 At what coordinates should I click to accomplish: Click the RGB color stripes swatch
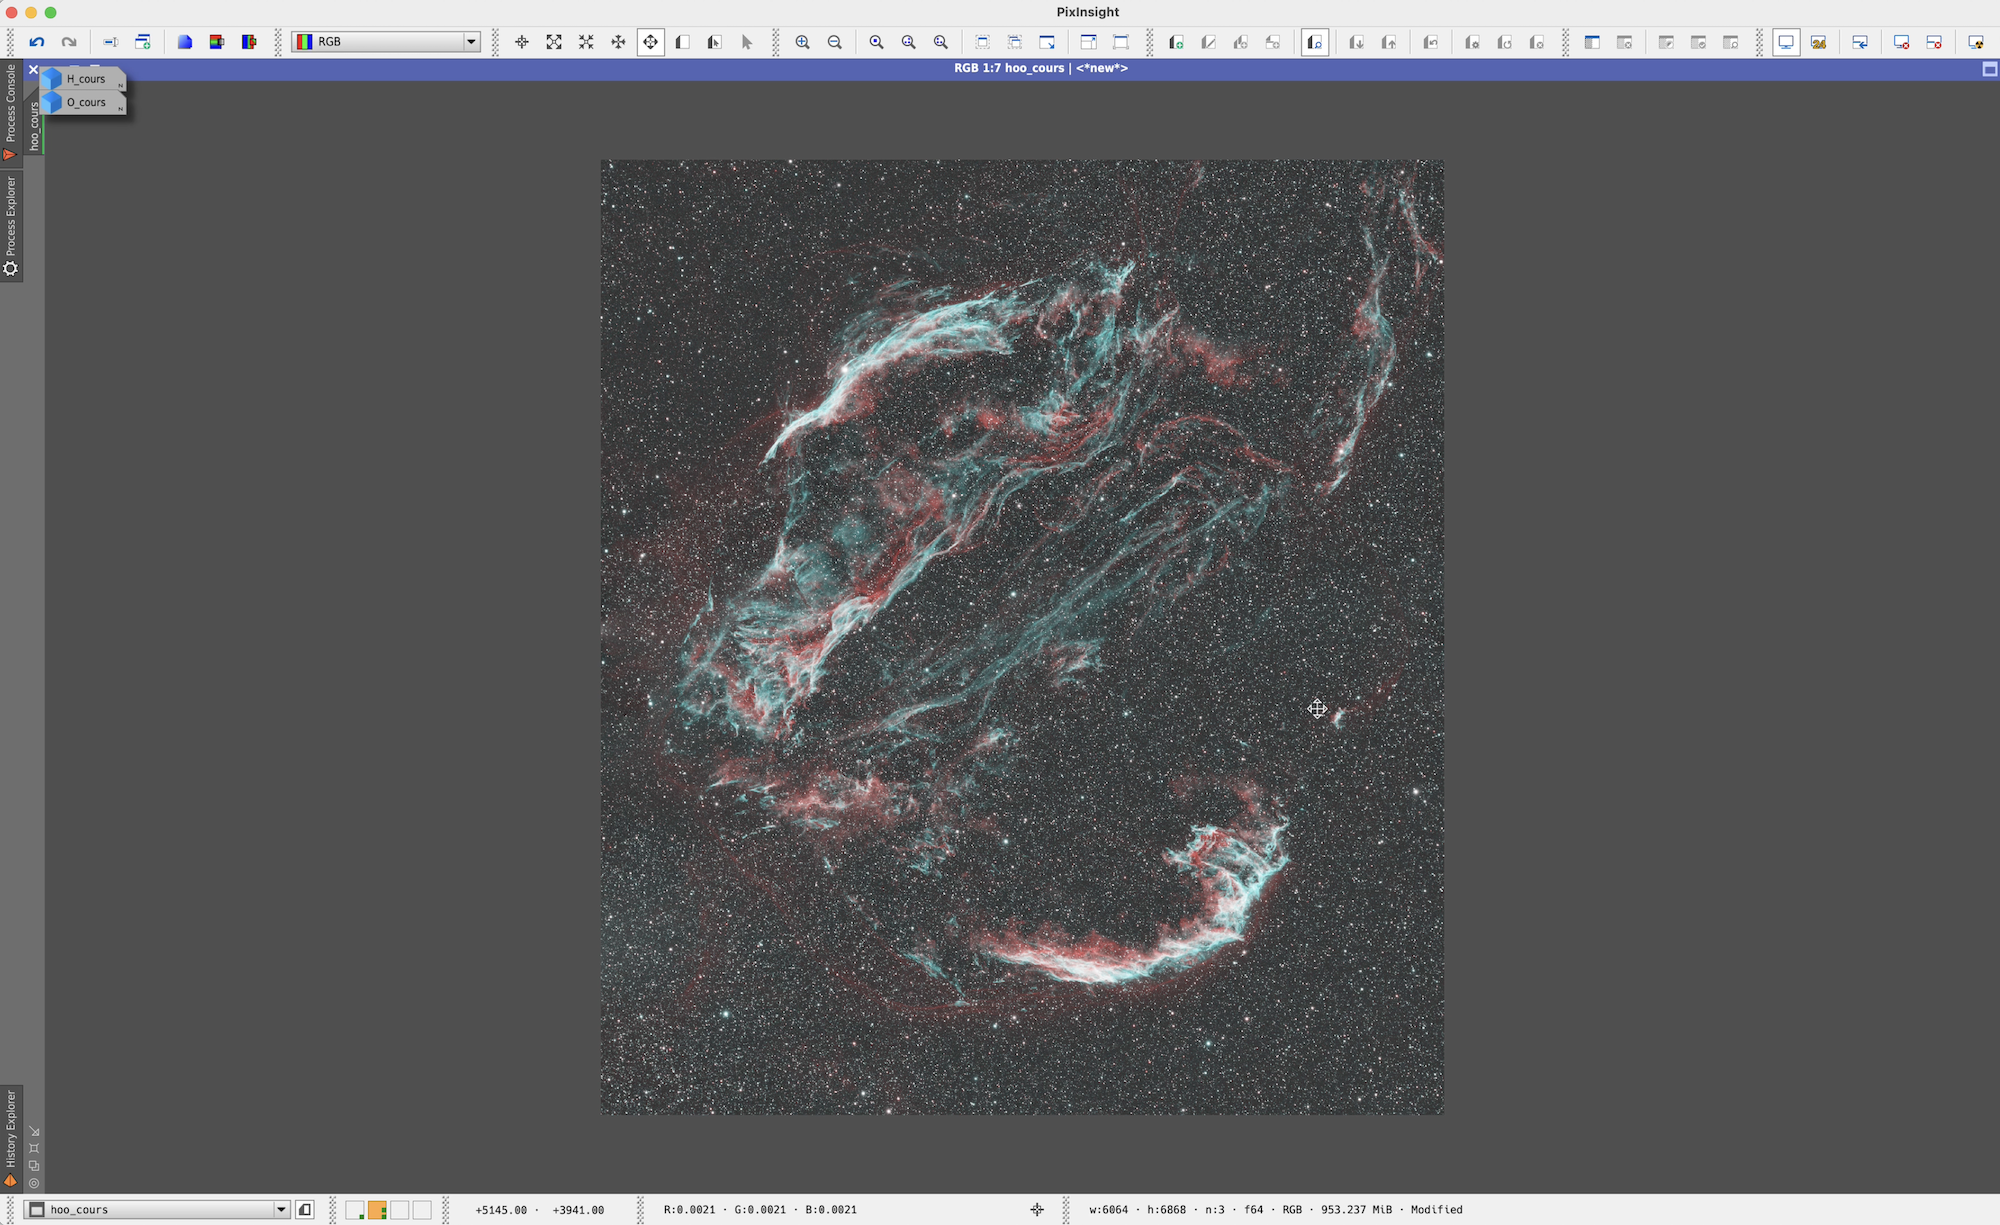tap(305, 42)
